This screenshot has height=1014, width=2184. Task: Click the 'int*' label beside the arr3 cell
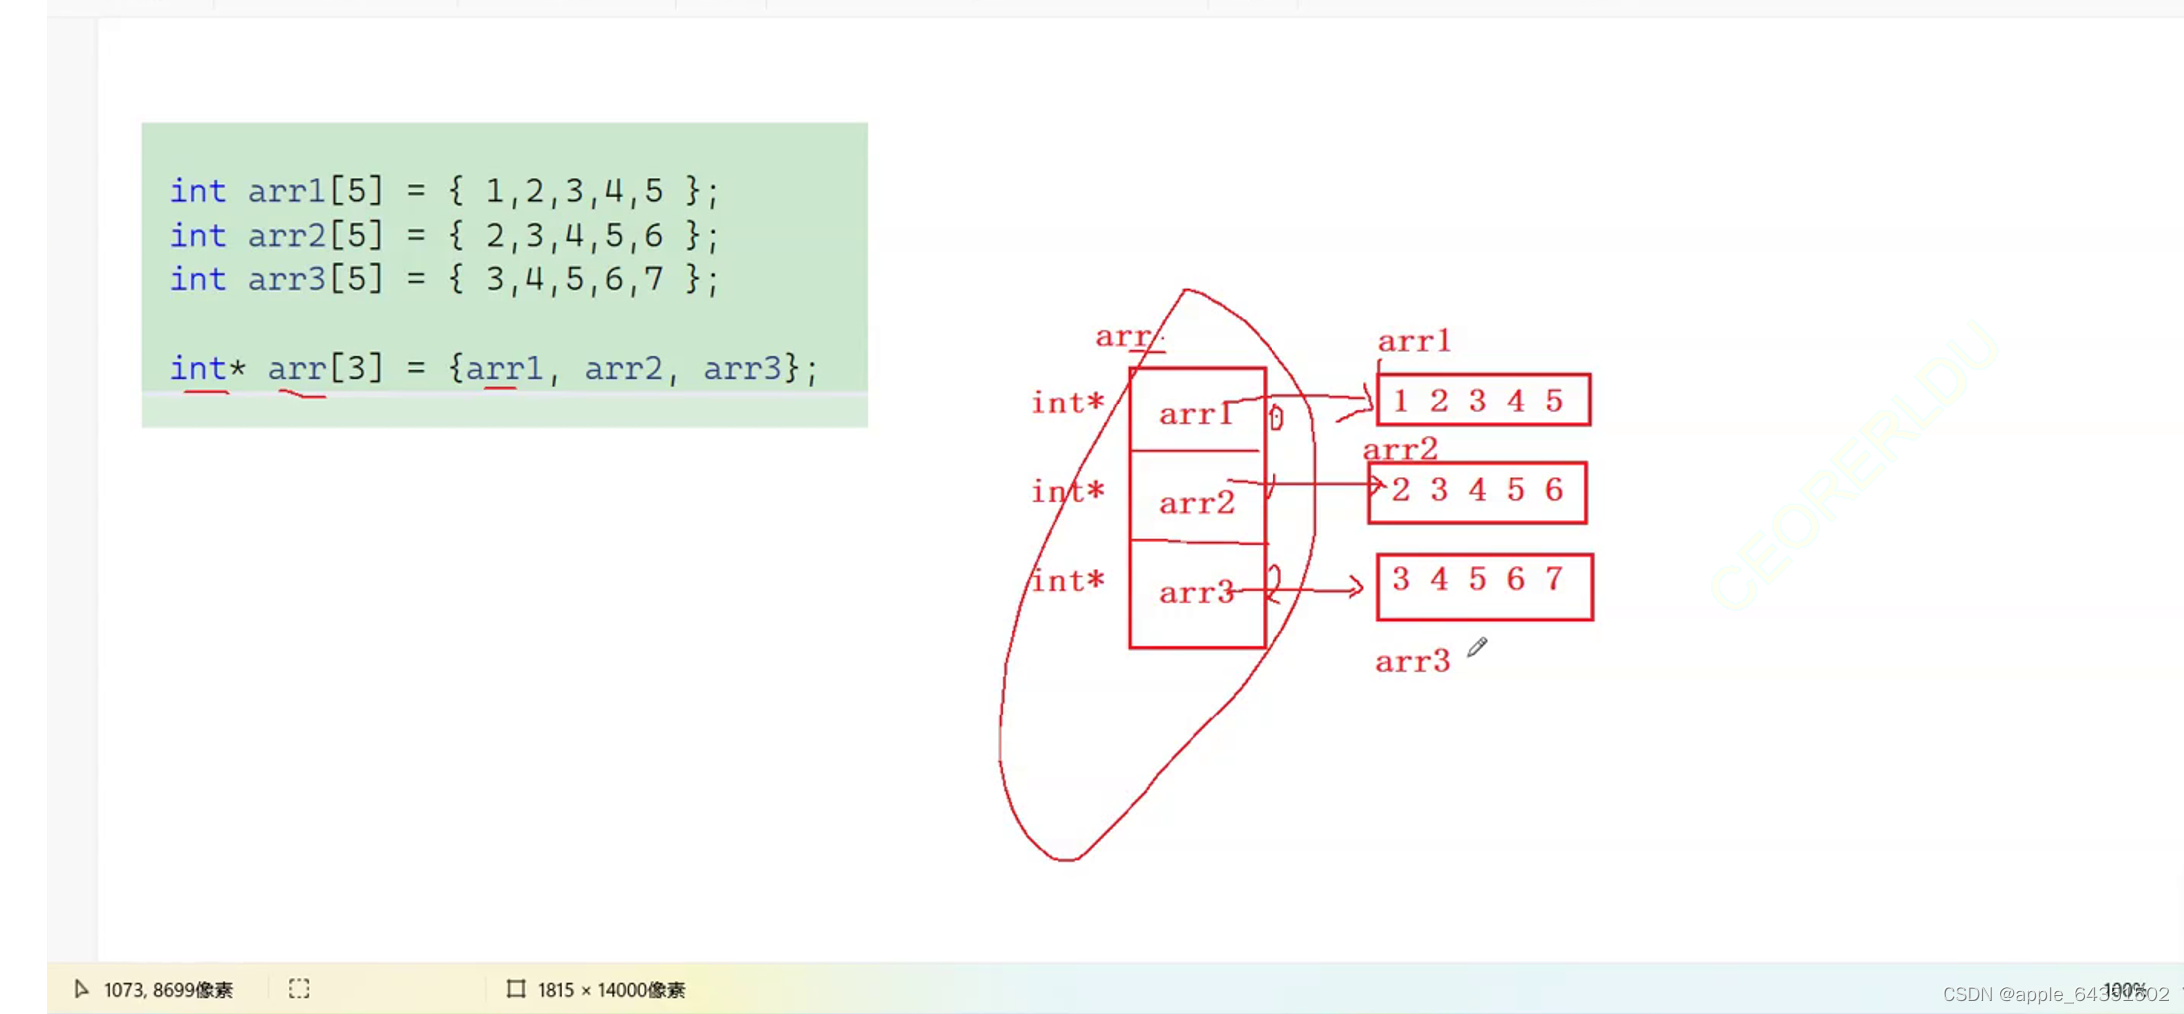tap(1068, 580)
